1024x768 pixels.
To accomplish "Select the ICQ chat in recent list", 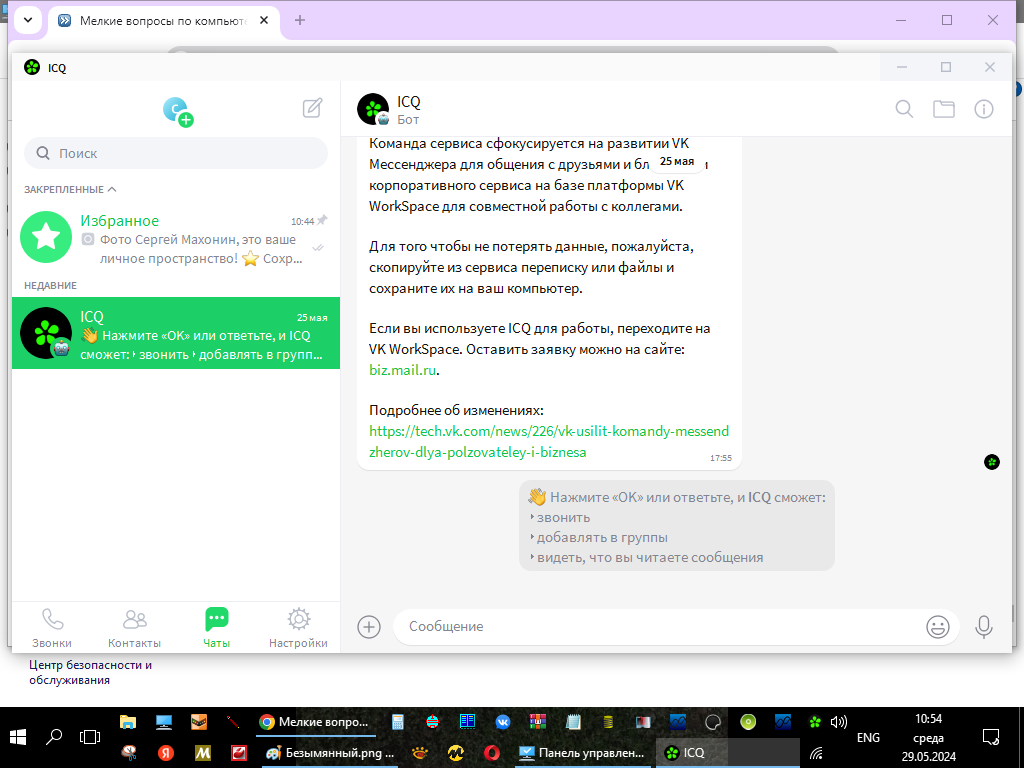I will coord(176,333).
